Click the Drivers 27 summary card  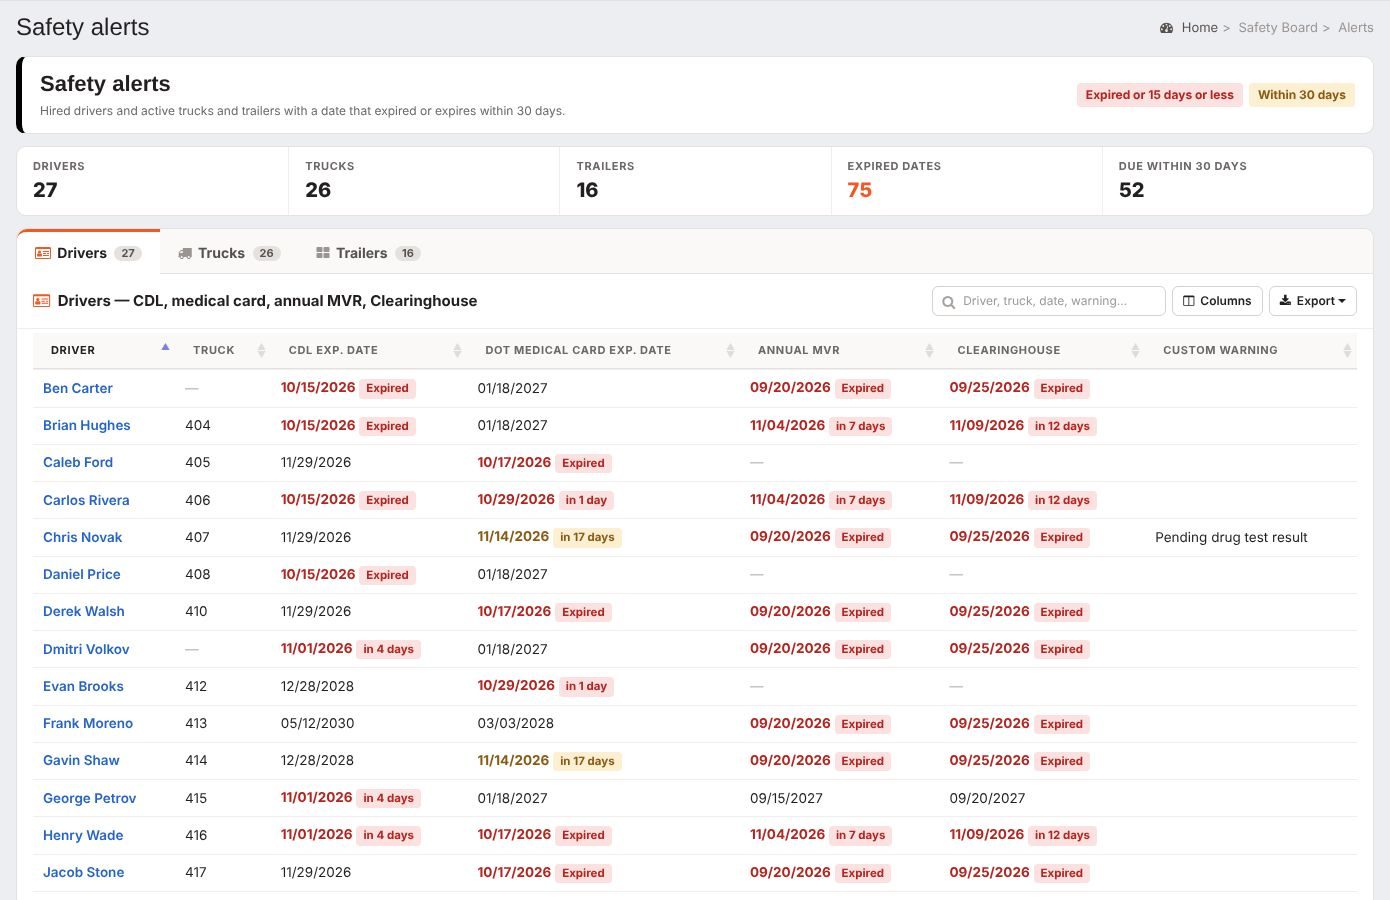153,181
